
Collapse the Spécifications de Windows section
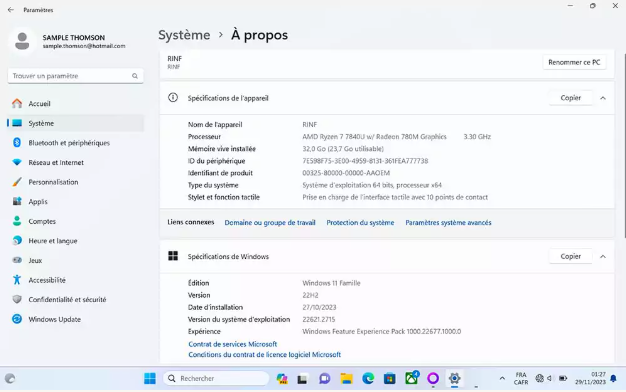click(x=603, y=257)
